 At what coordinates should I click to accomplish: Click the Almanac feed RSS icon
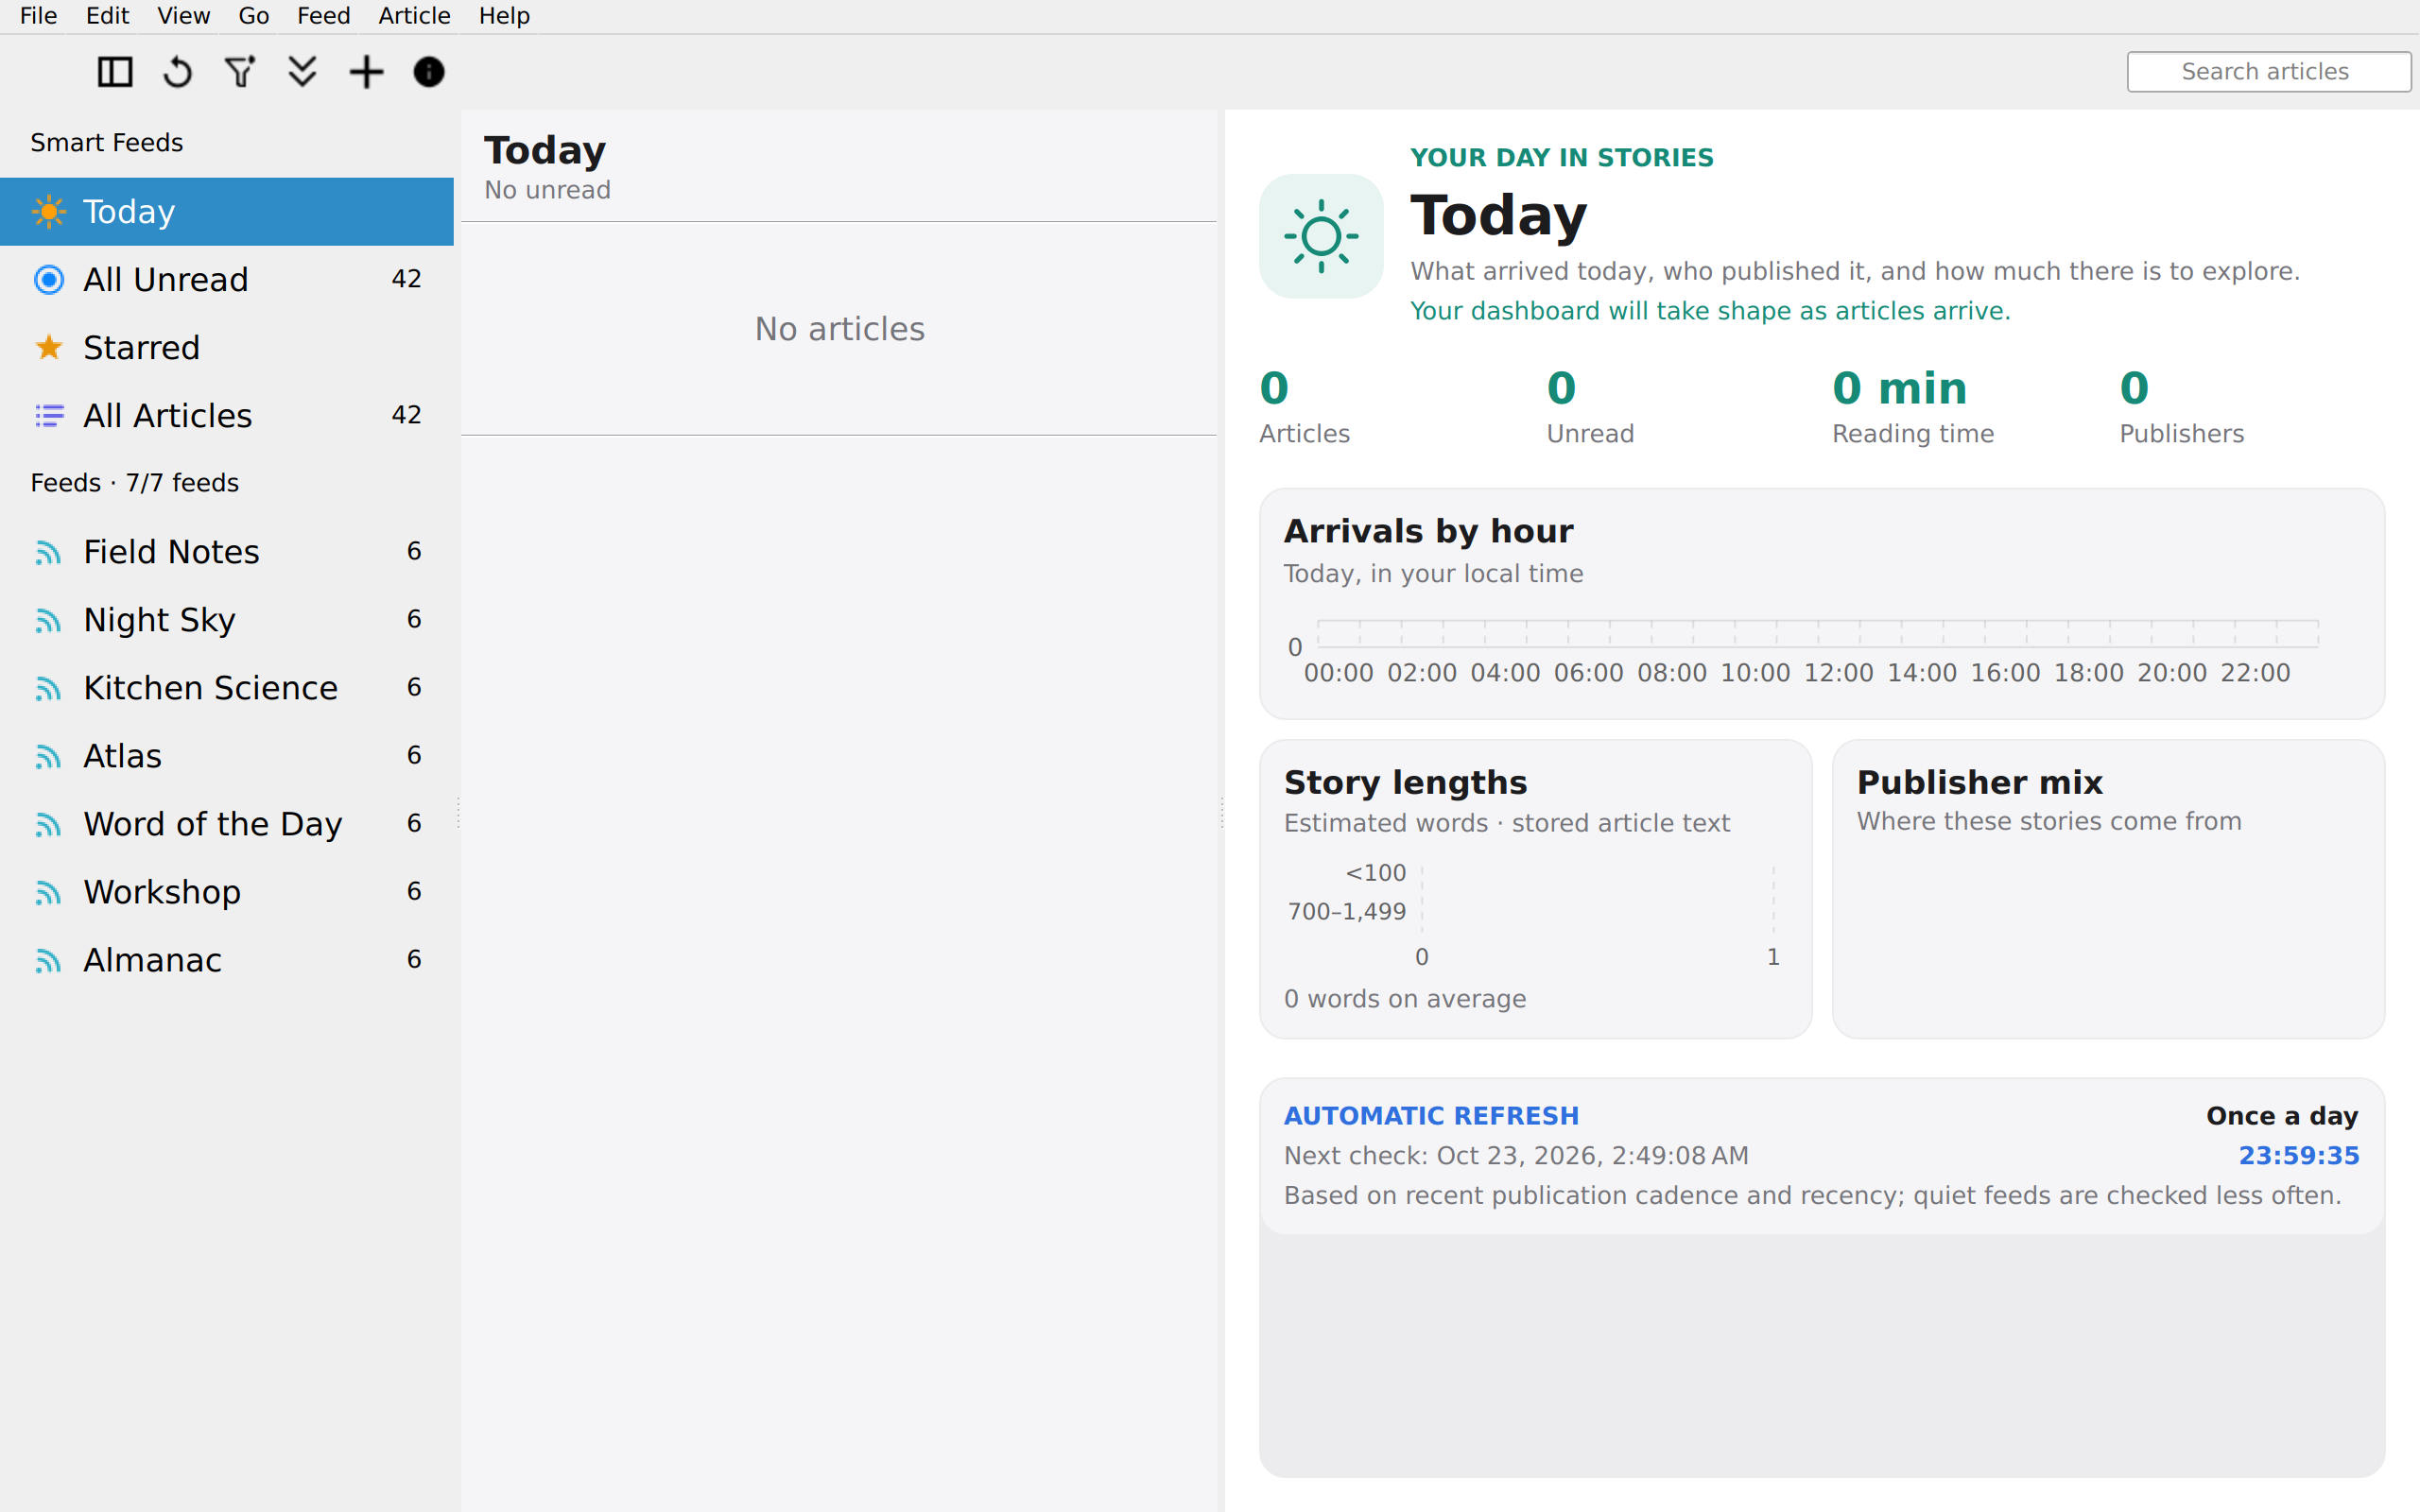click(x=48, y=960)
